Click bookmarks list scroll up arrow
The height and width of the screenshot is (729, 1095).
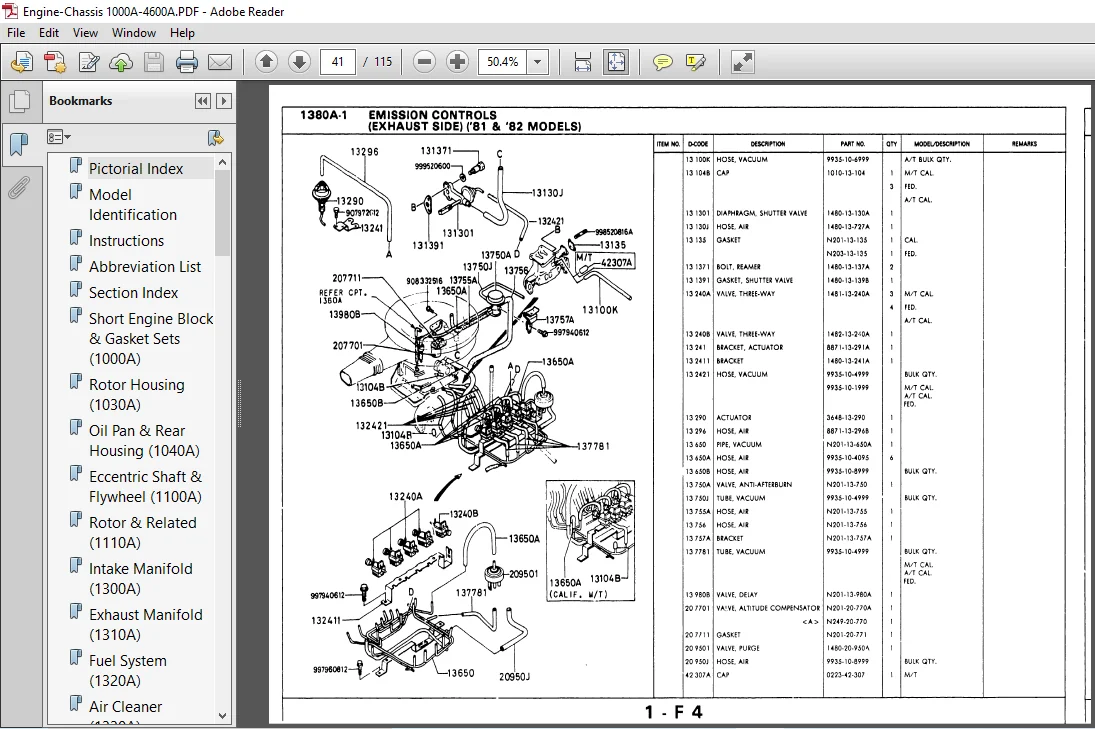[223, 163]
